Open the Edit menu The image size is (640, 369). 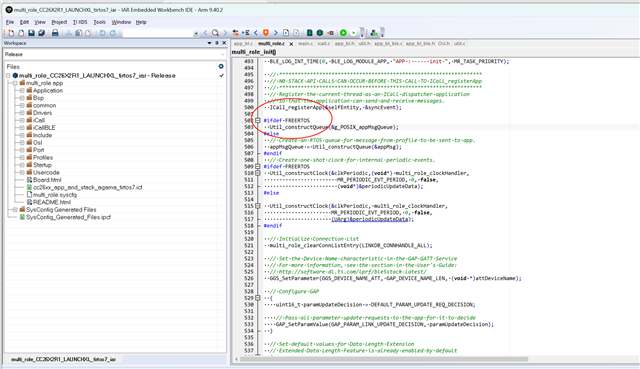(24, 22)
